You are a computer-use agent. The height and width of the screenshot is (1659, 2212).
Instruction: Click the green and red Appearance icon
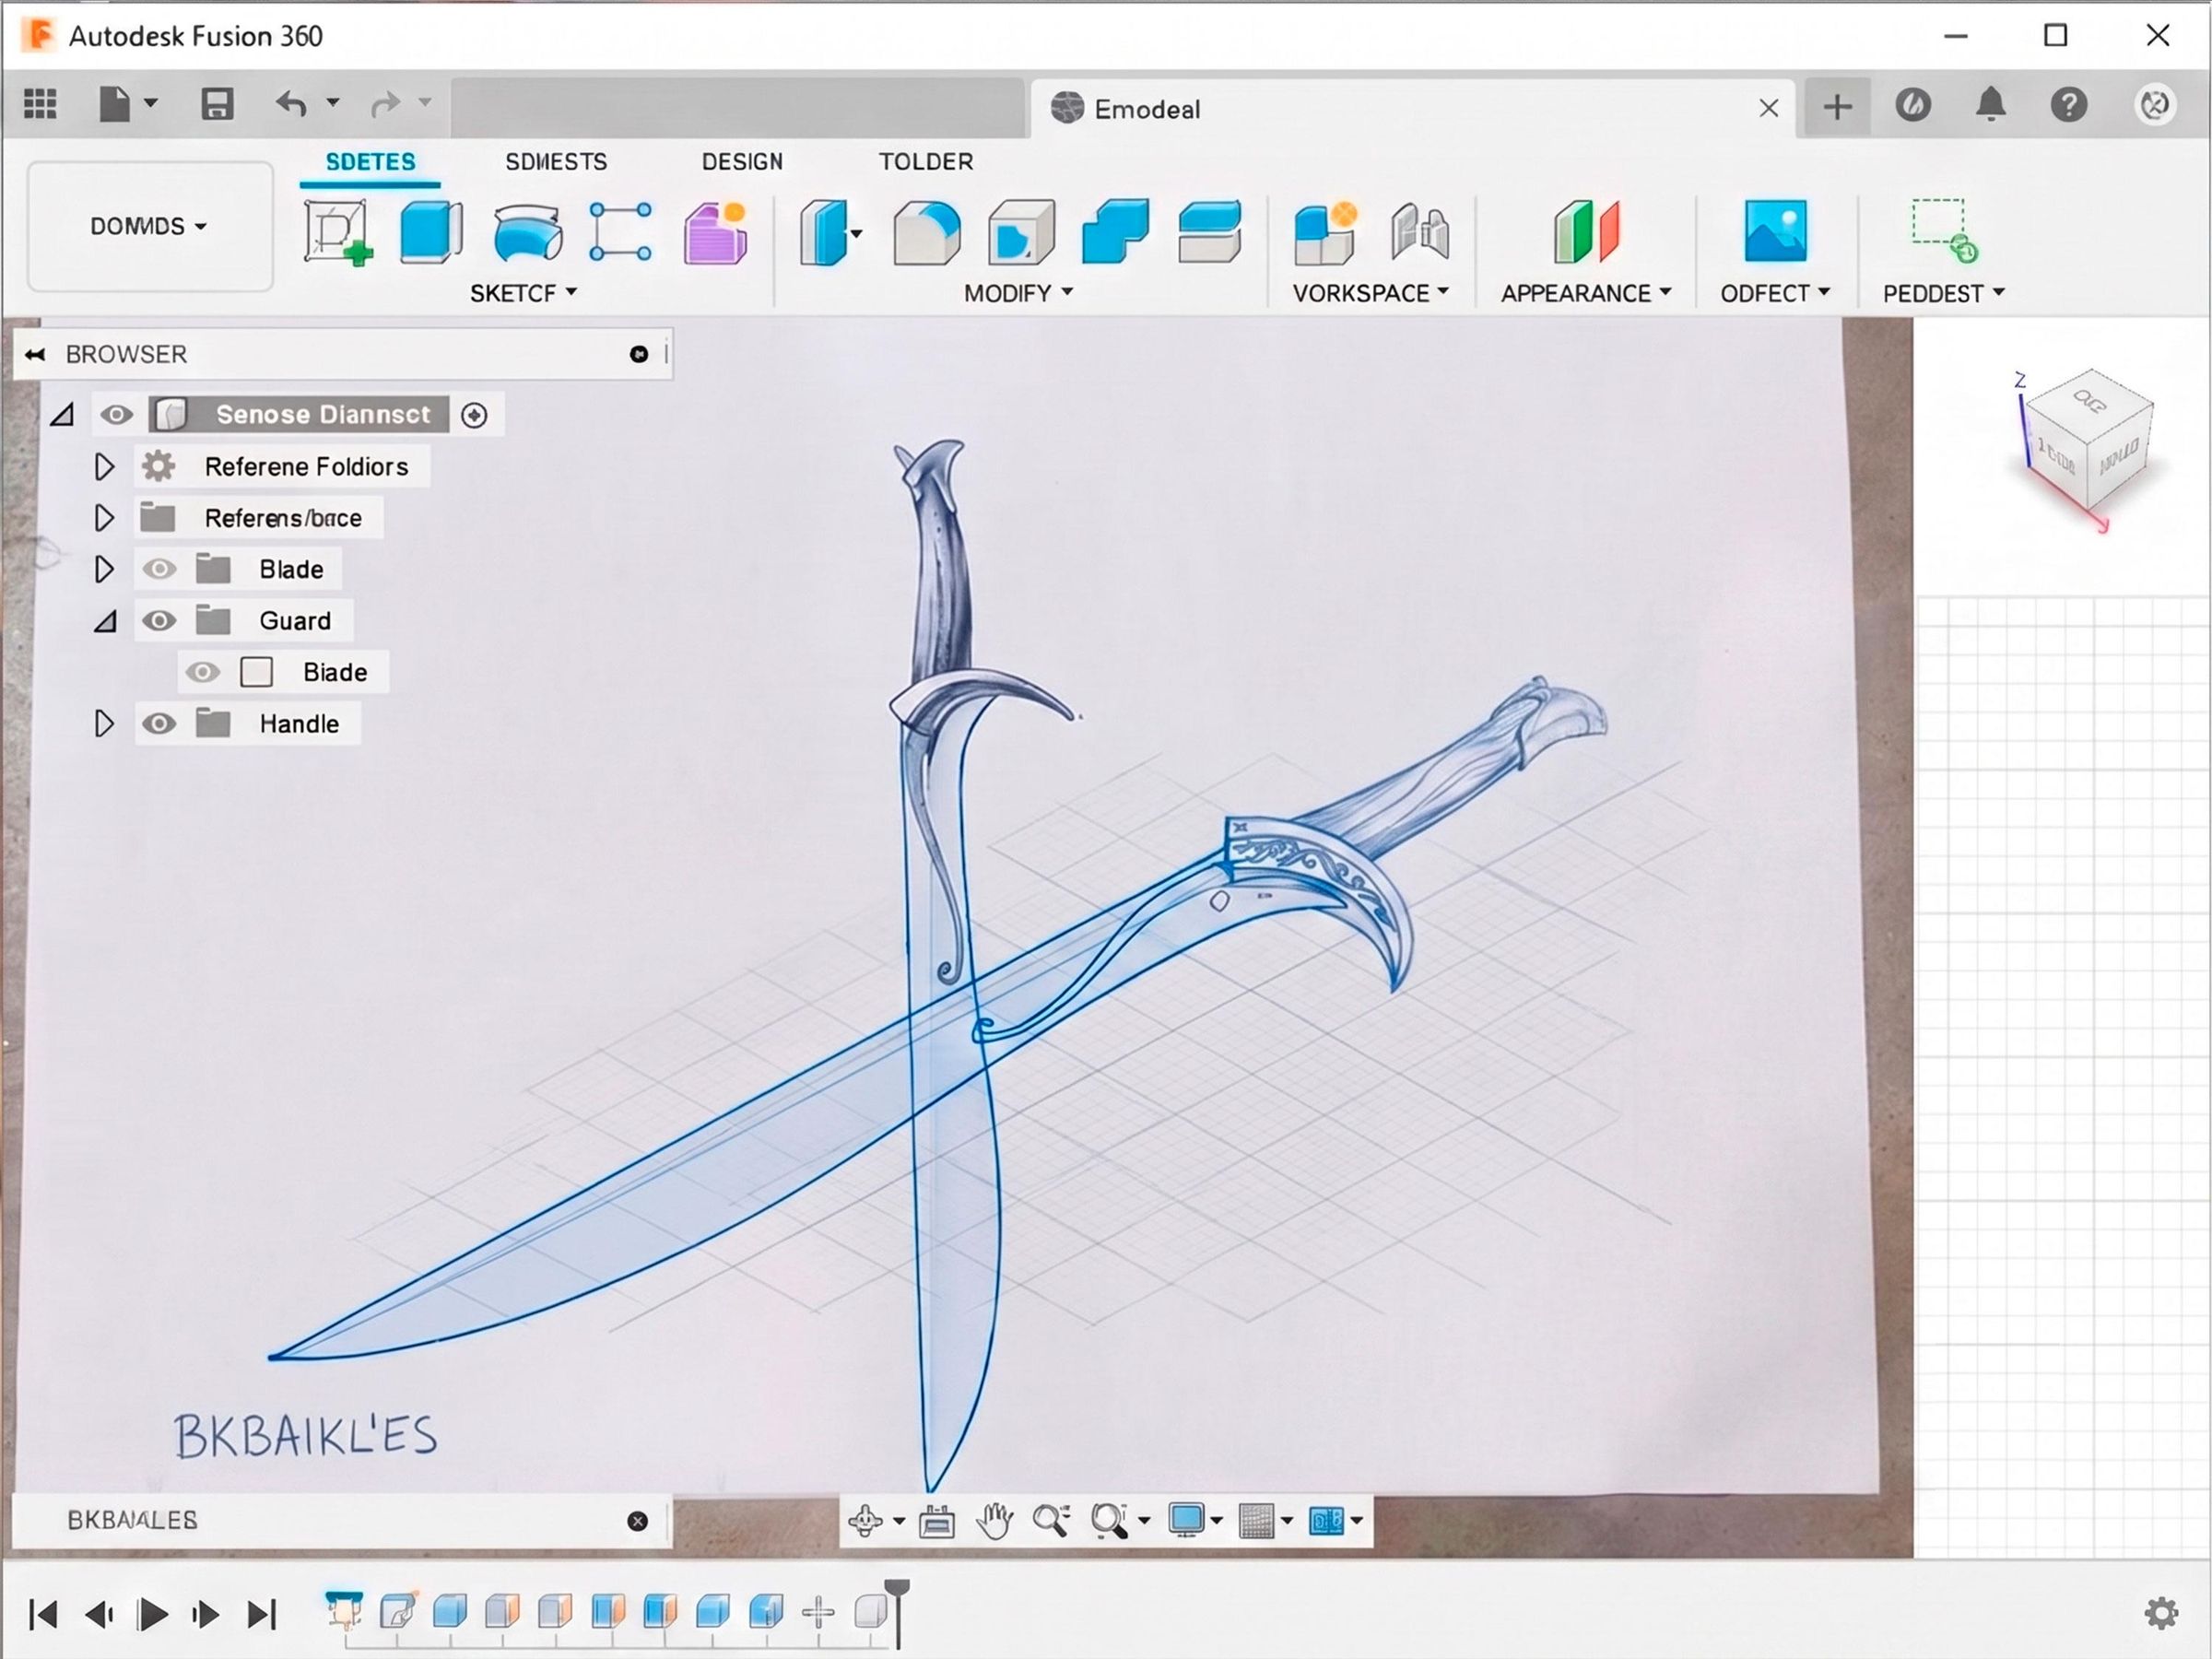click(x=1586, y=232)
